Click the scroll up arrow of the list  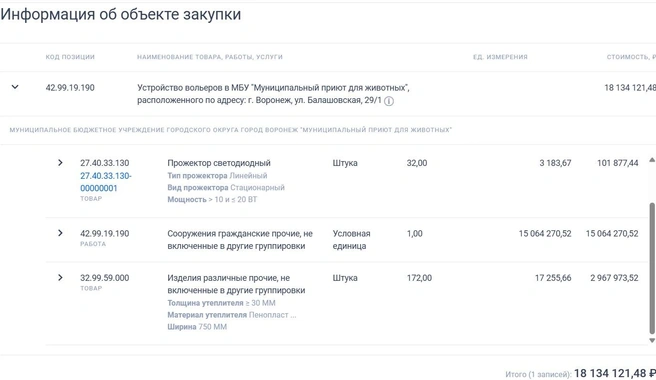click(652, 160)
